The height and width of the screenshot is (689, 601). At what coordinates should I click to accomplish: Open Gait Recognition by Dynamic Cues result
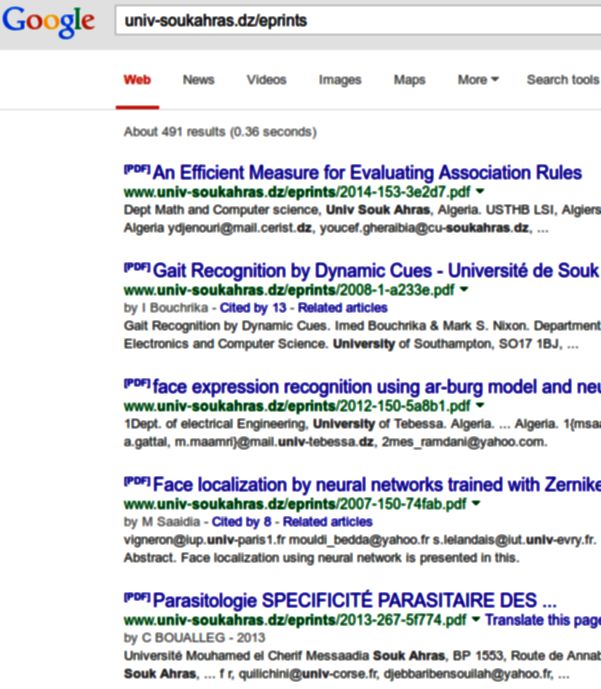pos(377,271)
